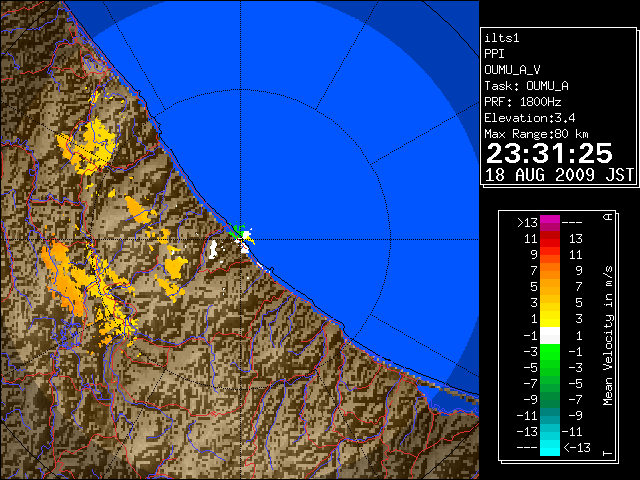This screenshot has height=480, width=640.
Task: Select the '18 AUG 2009 JST' date
Action: point(559,175)
